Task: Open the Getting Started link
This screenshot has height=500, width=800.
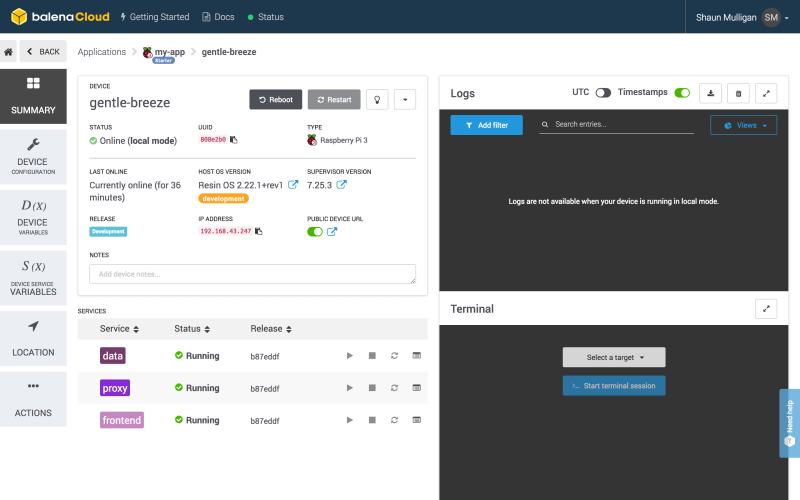Action: 155,17
